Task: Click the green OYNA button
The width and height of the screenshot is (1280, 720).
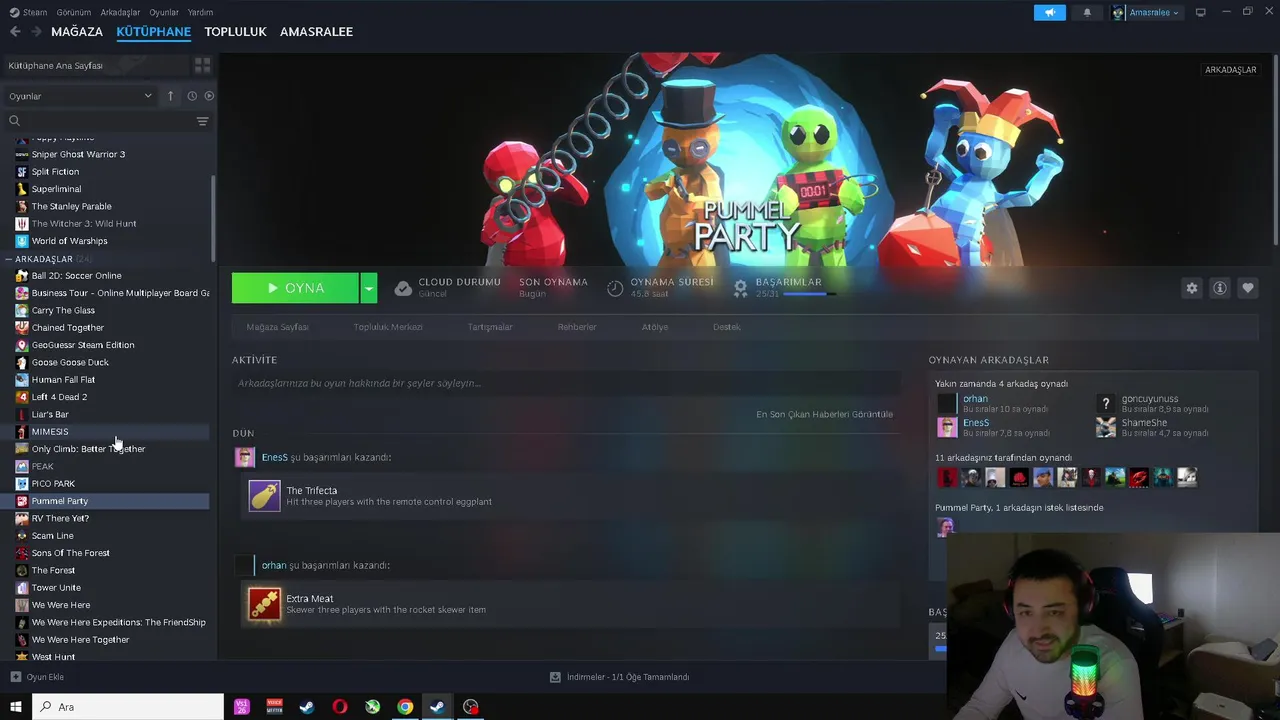Action: pos(295,288)
